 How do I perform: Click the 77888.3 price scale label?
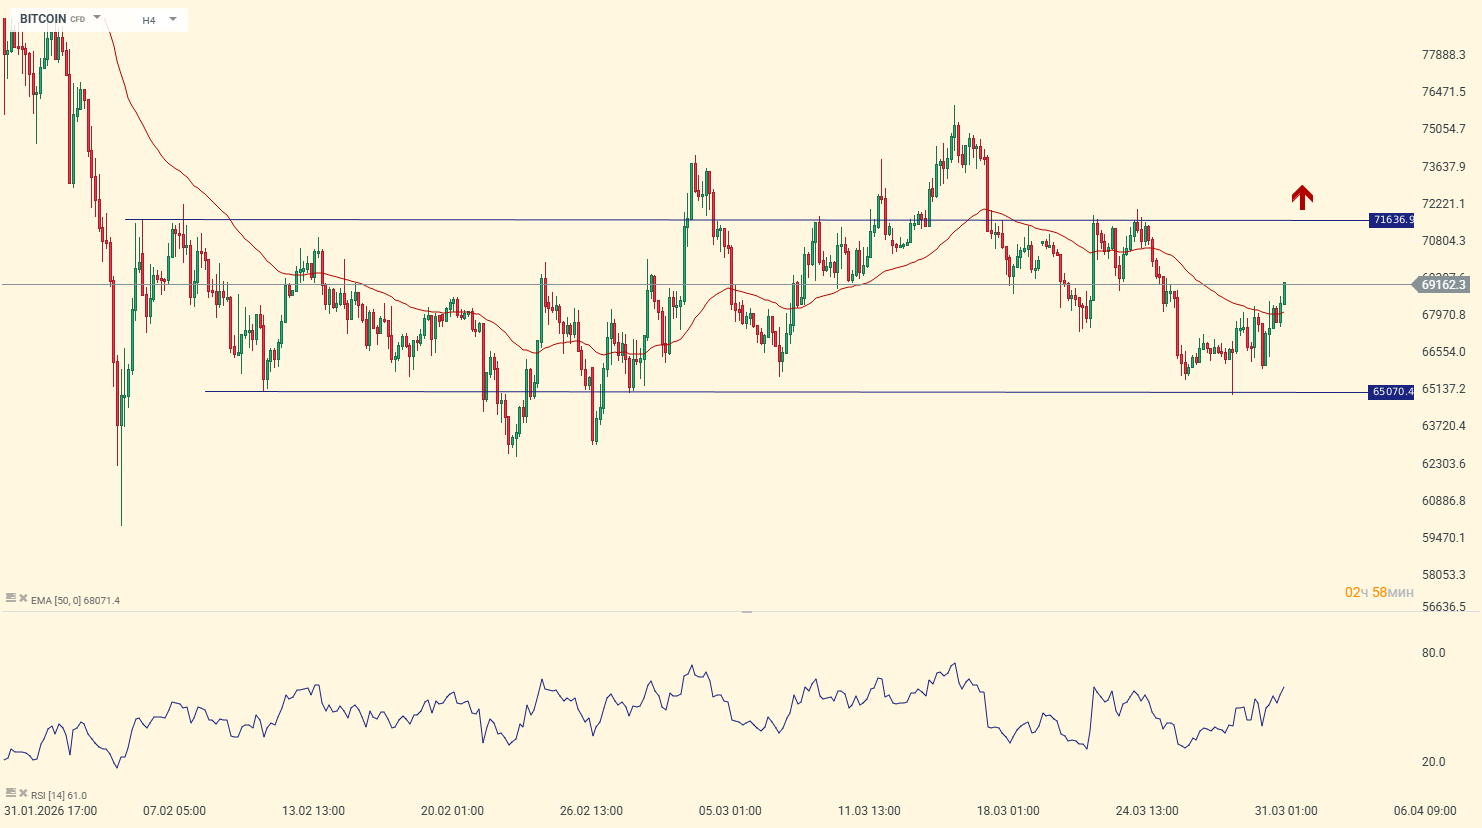(x=1443, y=55)
